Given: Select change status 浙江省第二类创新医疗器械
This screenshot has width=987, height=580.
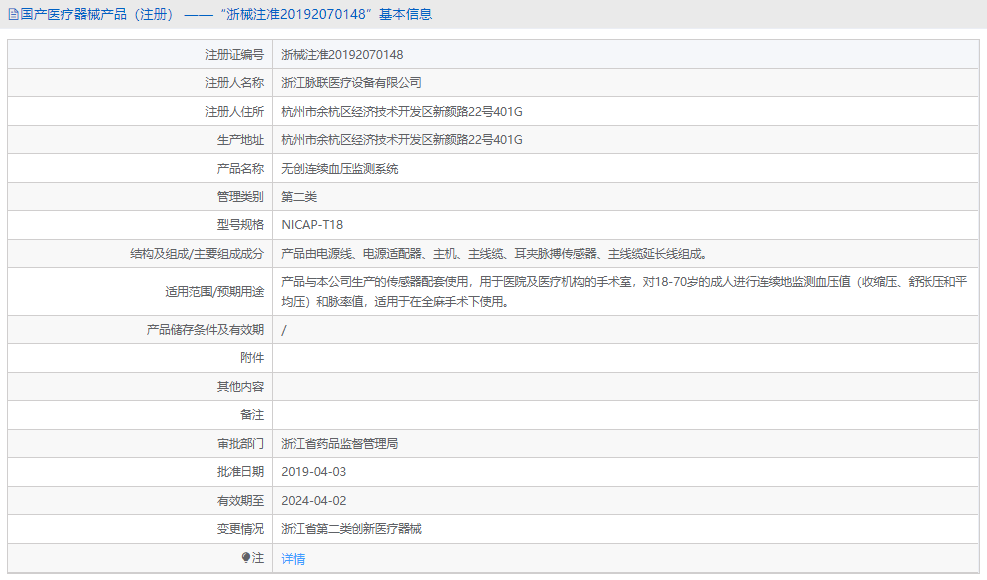Looking at the screenshot, I should (351, 529).
